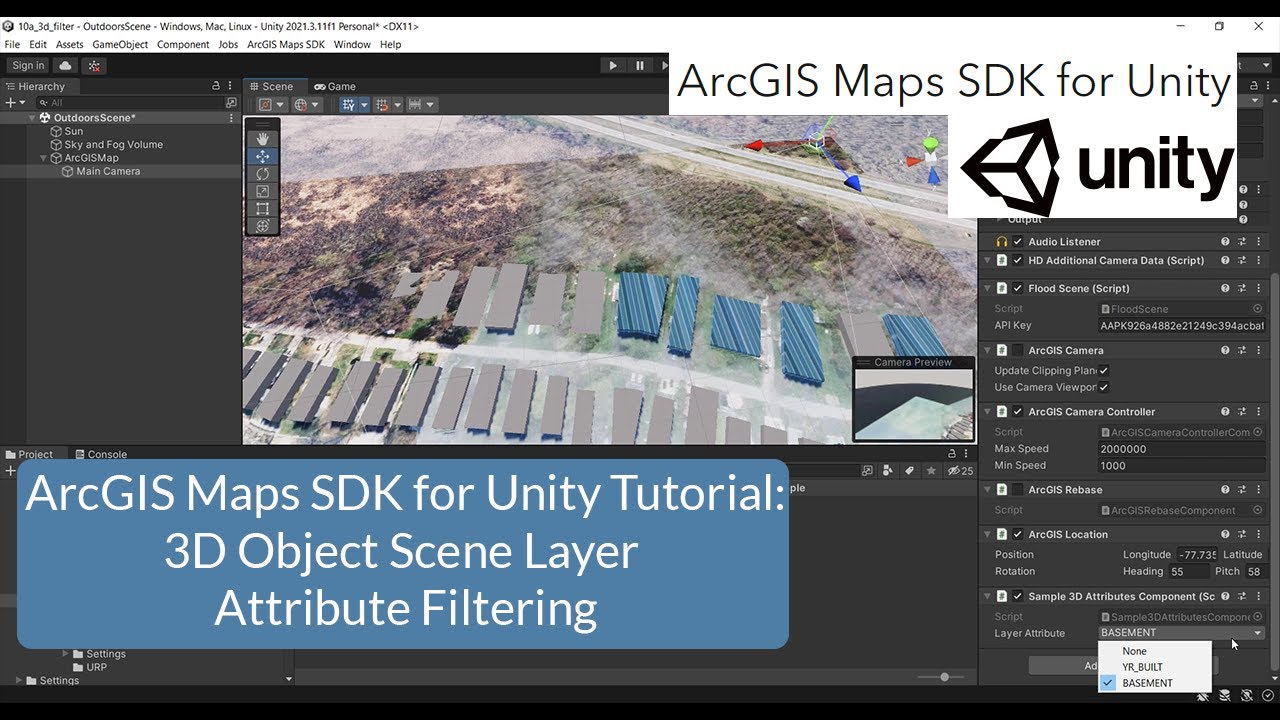Collapse the Flood Scene component foldout
The height and width of the screenshot is (720, 1280).
pos(987,289)
